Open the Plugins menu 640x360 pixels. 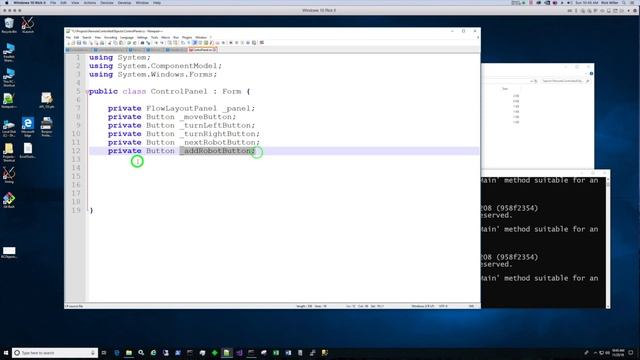point(187,37)
